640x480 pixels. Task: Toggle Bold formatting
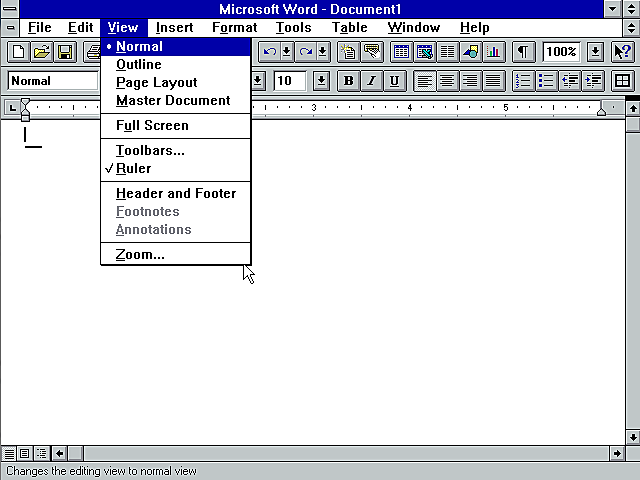coord(349,81)
